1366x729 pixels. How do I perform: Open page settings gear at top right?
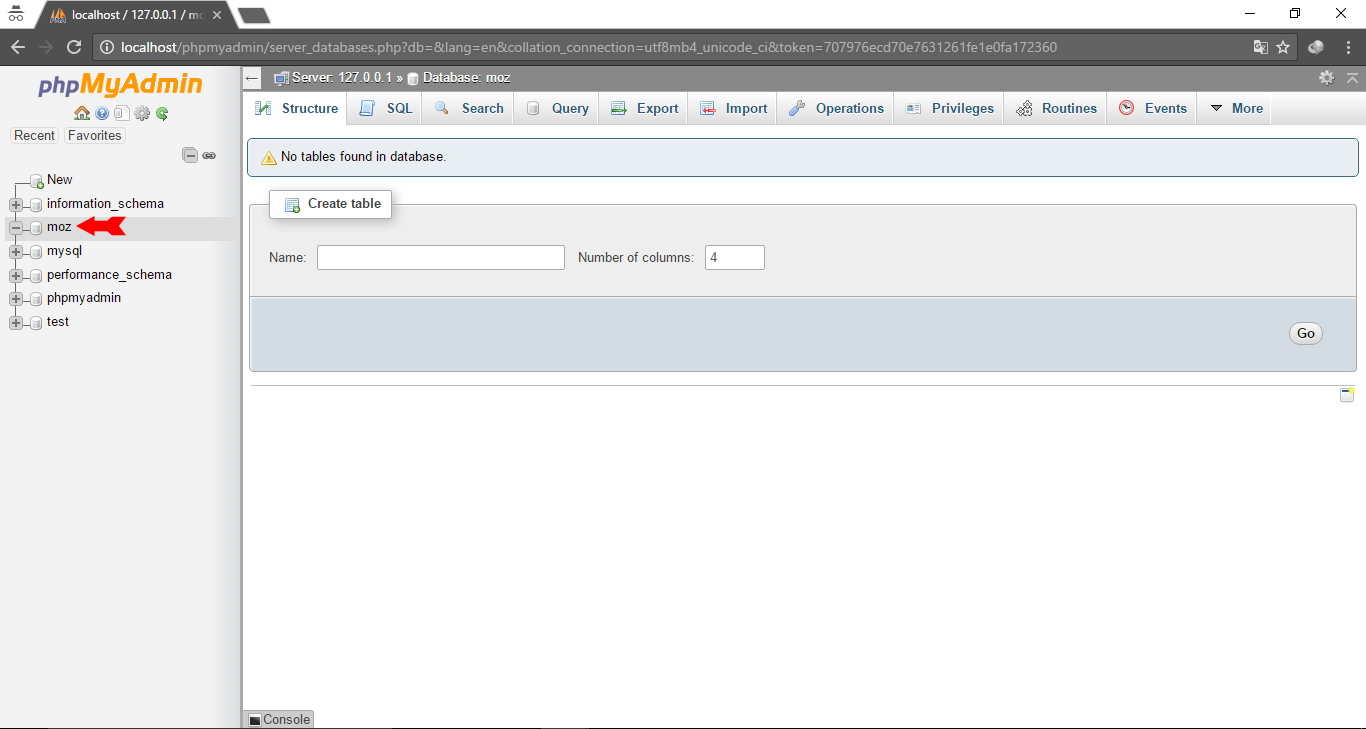(x=1326, y=77)
